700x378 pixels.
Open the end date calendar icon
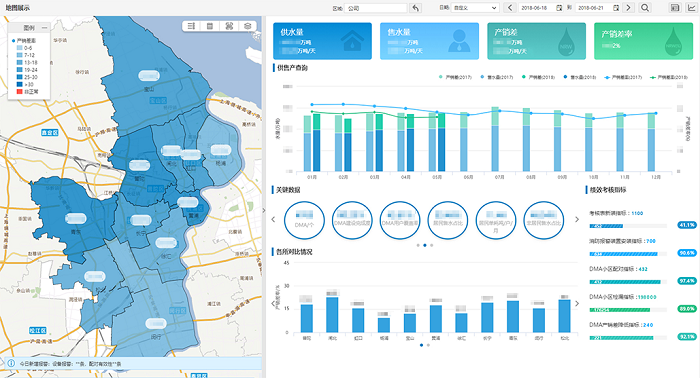pyautogui.click(x=616, y=8)
